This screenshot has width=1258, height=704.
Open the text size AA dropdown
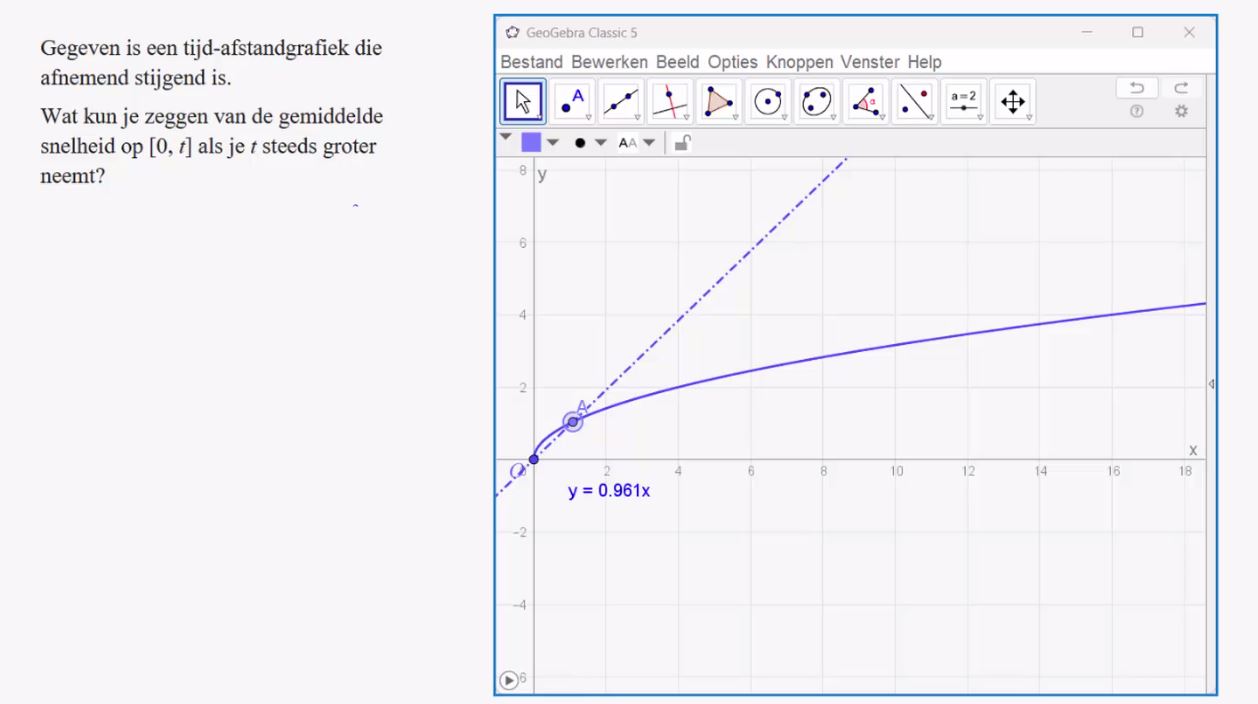coord(636,143)
